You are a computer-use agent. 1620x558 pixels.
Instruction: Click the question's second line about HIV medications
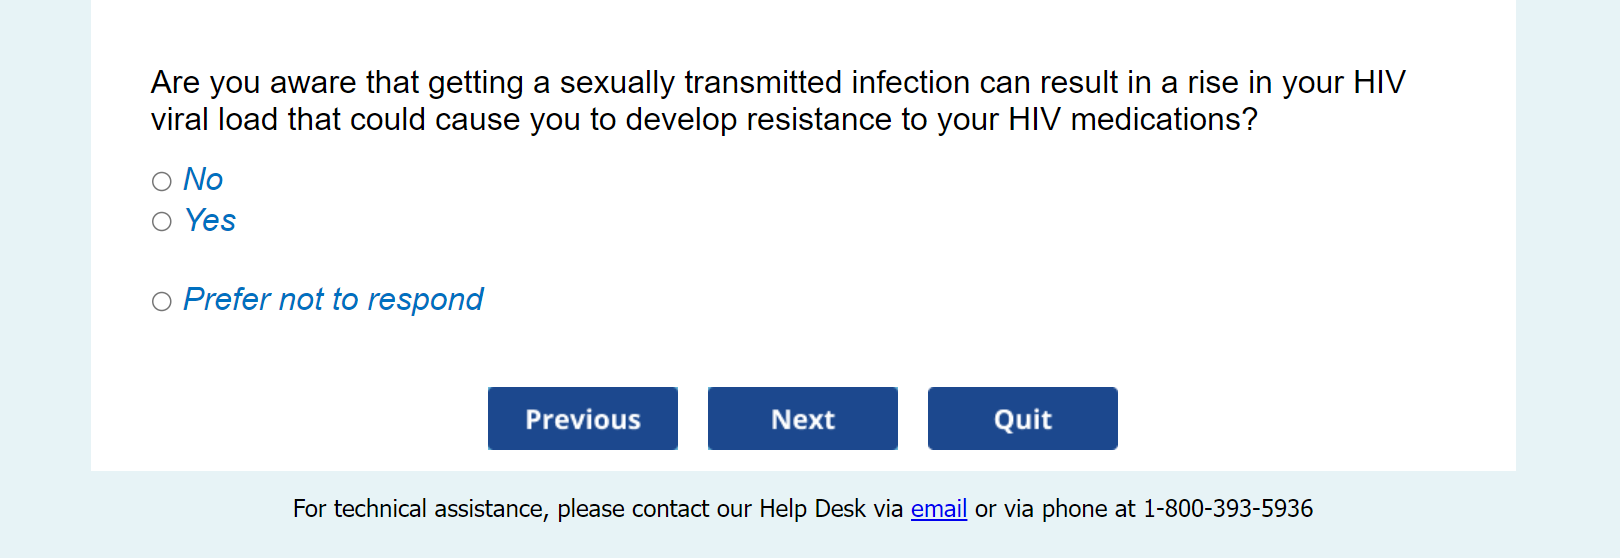pyautogui.click(x=703, y=120)
